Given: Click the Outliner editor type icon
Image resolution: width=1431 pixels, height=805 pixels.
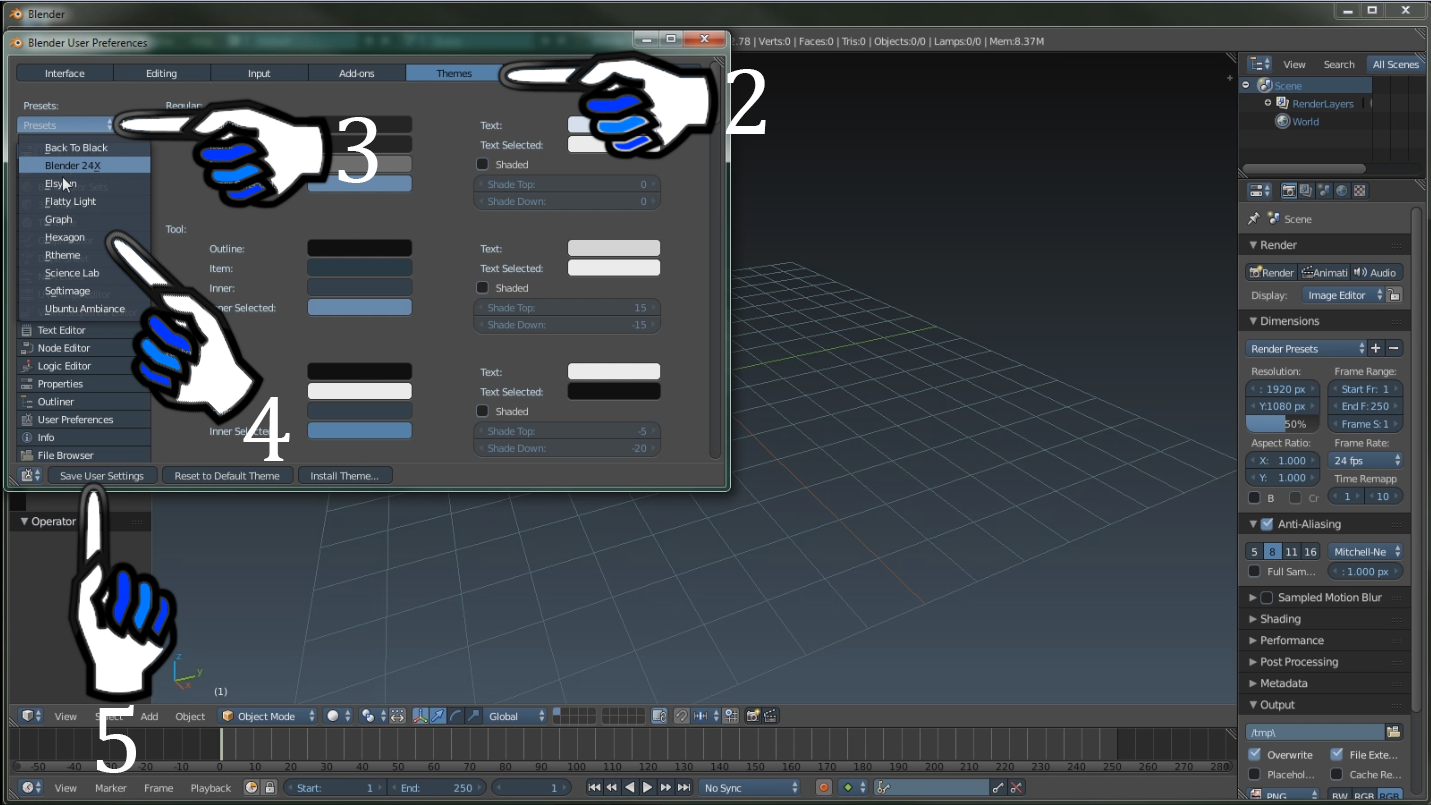Looking at the screenshot, I should (1259, 64).
